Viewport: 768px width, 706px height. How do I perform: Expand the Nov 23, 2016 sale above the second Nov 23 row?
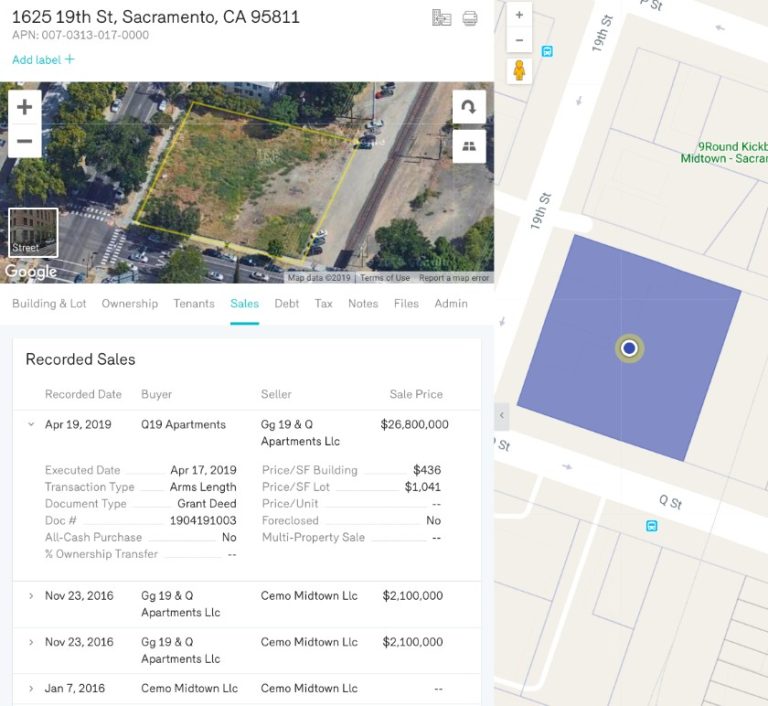(x=31, y=596)
